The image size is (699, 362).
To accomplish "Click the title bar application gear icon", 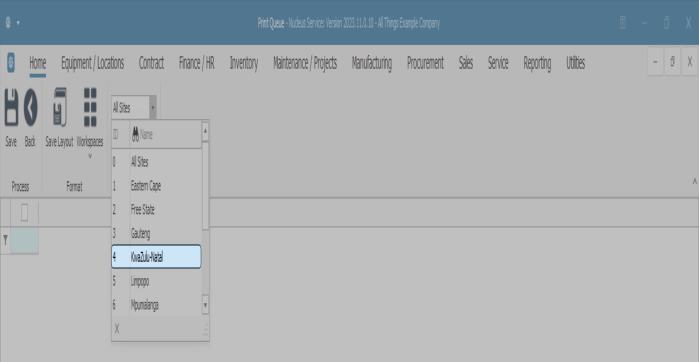I will (8, 23).
